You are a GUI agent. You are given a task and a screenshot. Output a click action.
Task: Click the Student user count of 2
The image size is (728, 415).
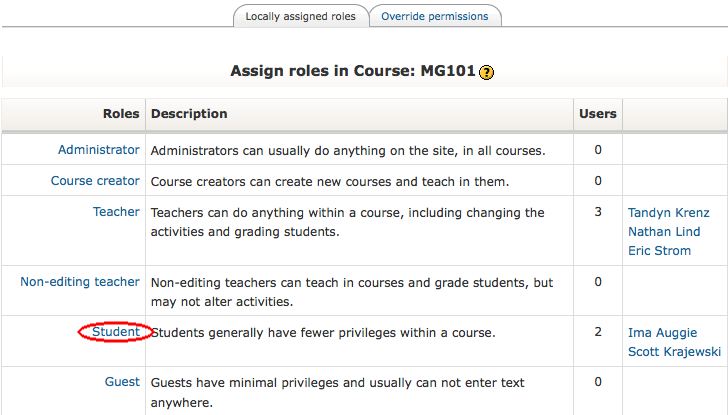(598, 332)
